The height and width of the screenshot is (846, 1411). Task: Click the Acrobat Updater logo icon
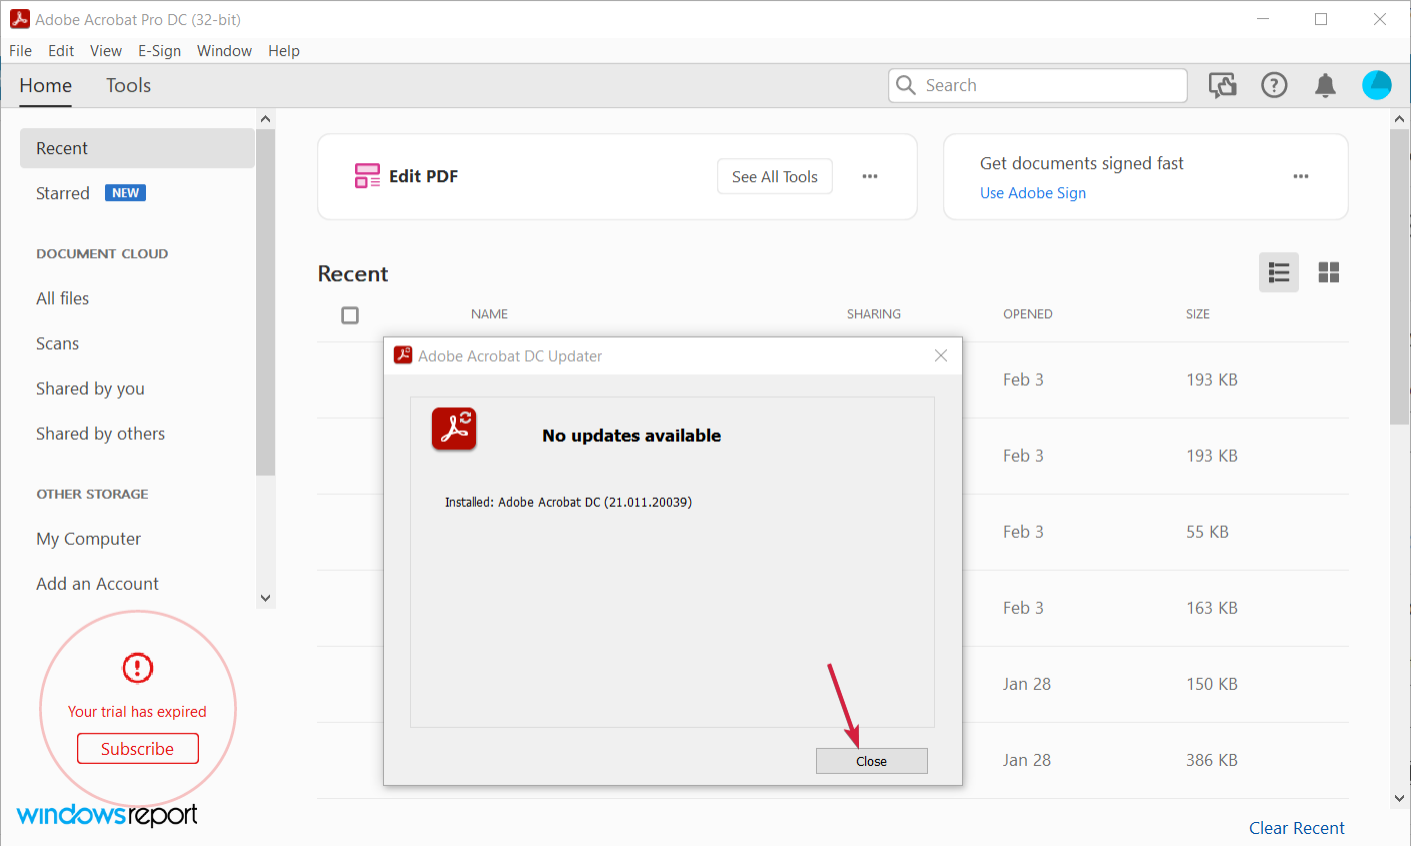(454, 429)
